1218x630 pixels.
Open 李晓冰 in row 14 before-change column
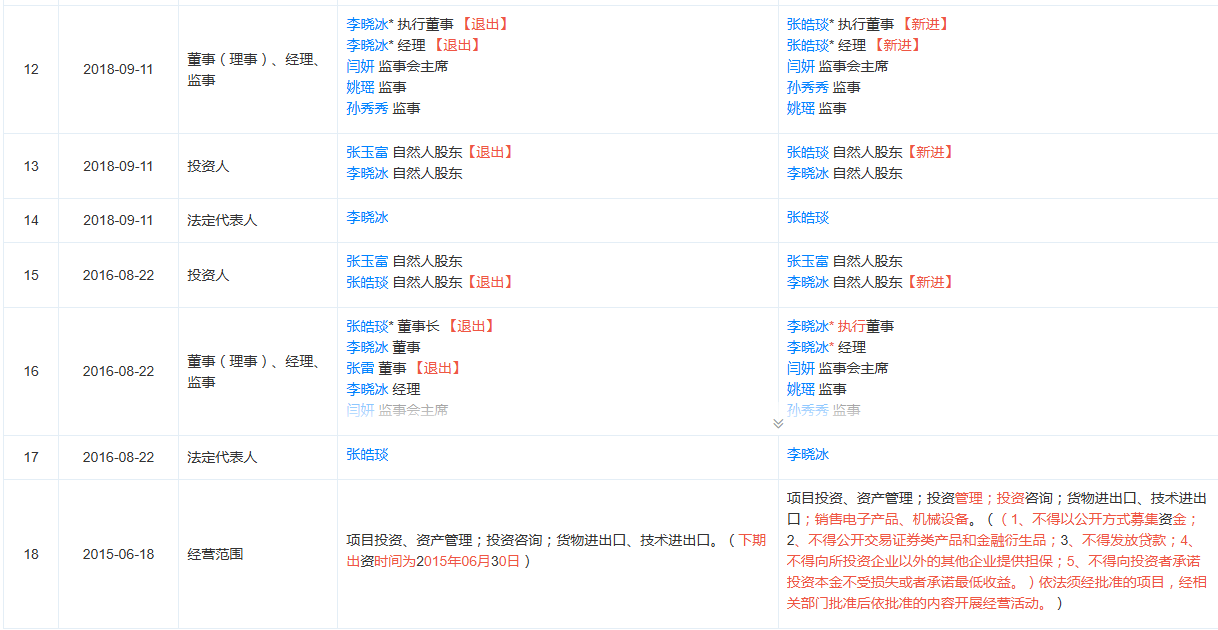click(x=367, y=217)
